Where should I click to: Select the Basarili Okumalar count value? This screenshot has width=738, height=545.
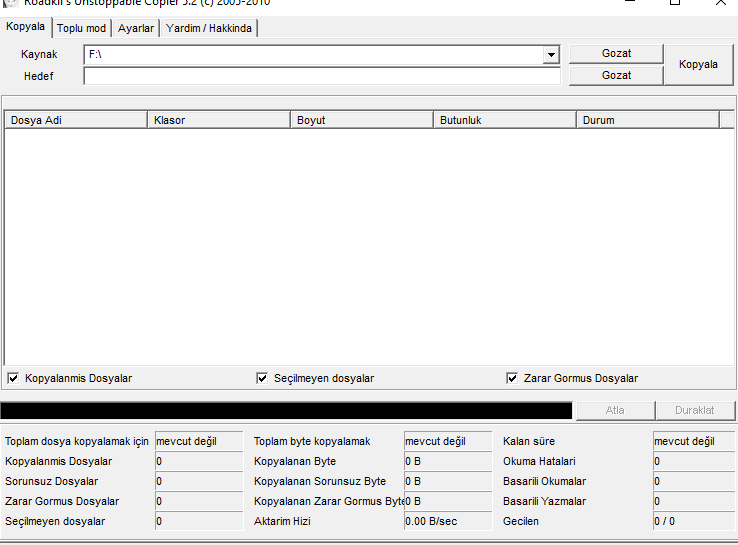tap(694, 481)
